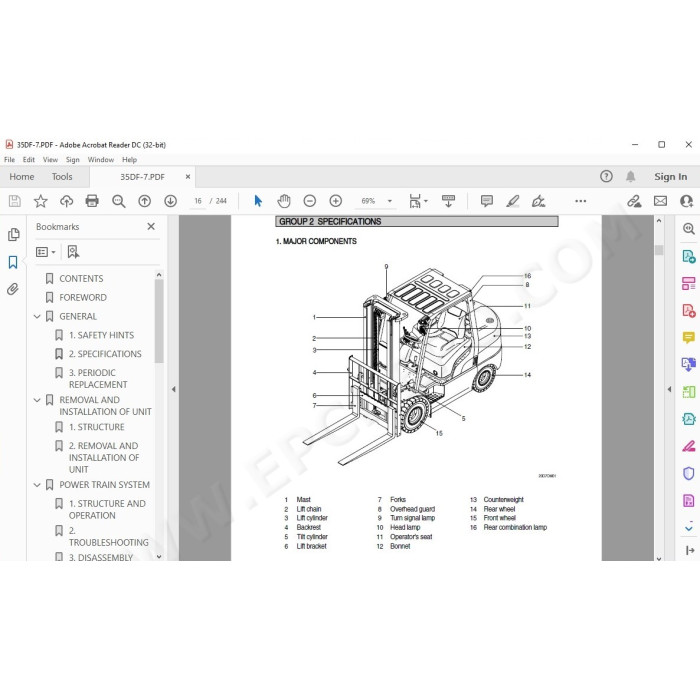Collapse the left navigation pane arrow
This screenshot has height=700, width=700.
174,389
